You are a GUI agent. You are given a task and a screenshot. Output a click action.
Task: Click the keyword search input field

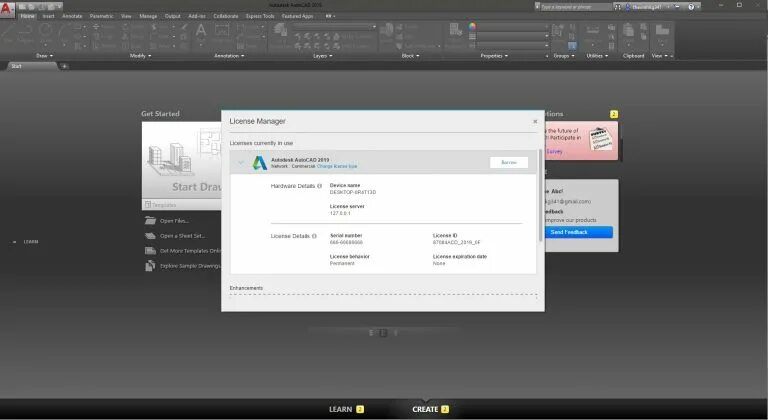[576, 7]
